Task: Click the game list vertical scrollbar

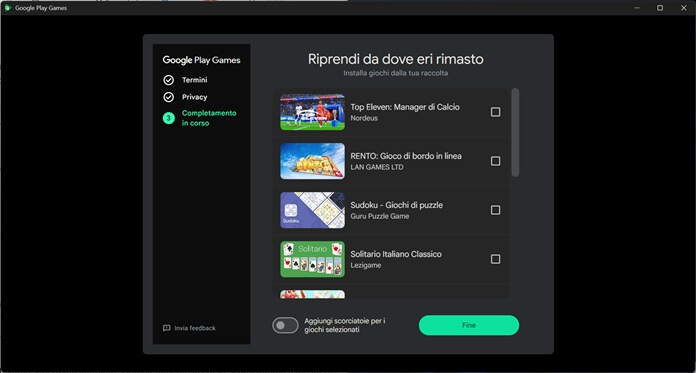Action: [515, 132]
